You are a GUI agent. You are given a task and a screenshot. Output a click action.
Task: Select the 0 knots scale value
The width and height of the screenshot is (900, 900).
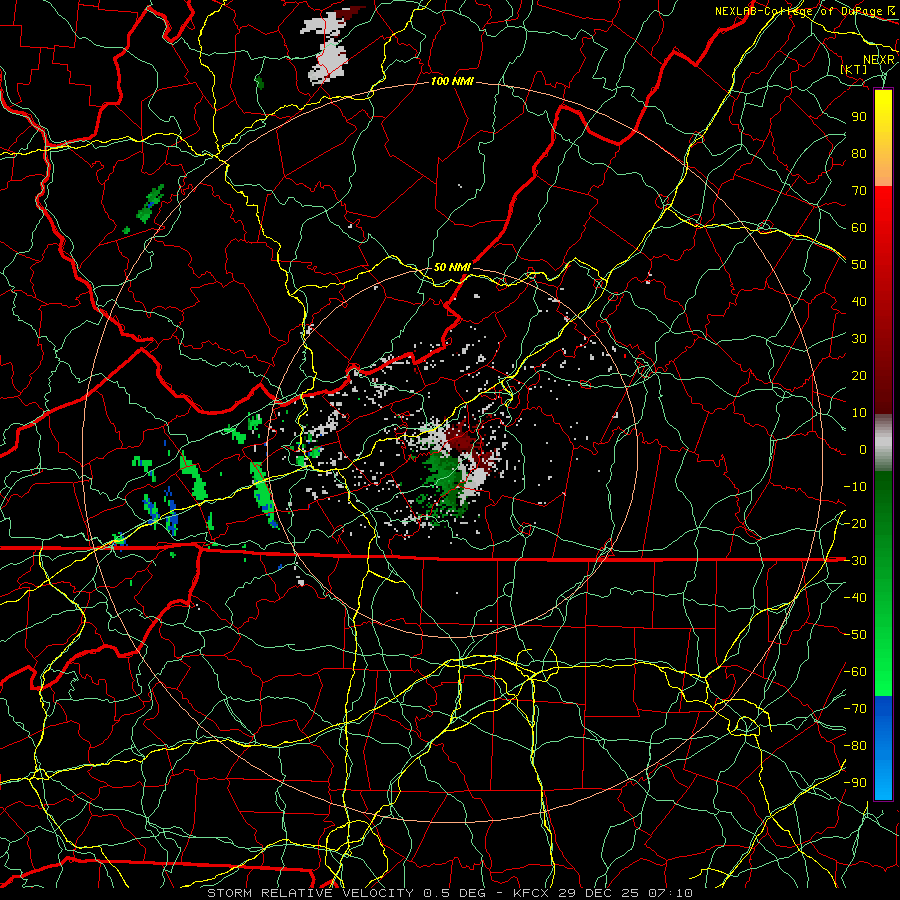(863, 450)
